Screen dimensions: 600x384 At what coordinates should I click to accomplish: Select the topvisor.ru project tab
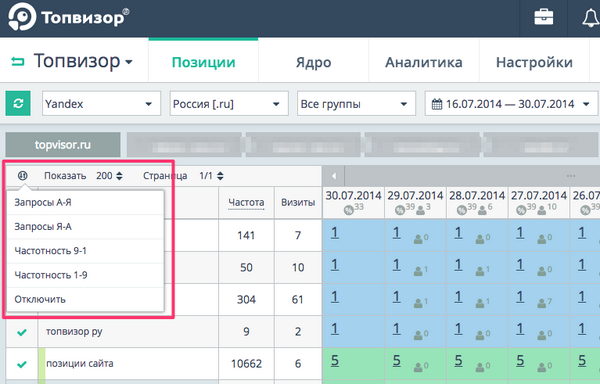pyautogui.click(x=63, y=145)
